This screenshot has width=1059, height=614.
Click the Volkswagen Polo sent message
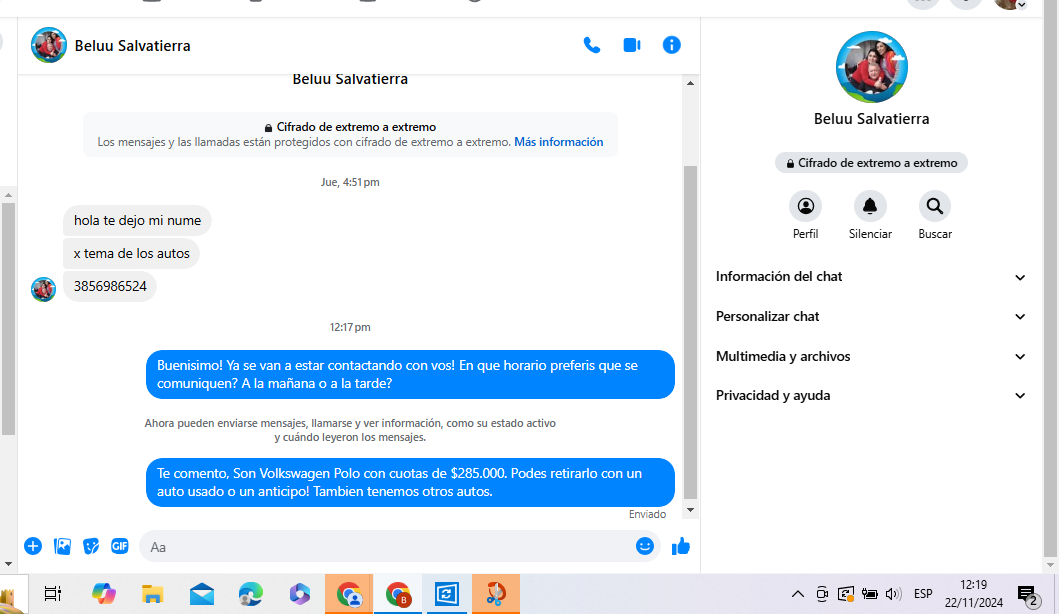(x=410, y=482)
